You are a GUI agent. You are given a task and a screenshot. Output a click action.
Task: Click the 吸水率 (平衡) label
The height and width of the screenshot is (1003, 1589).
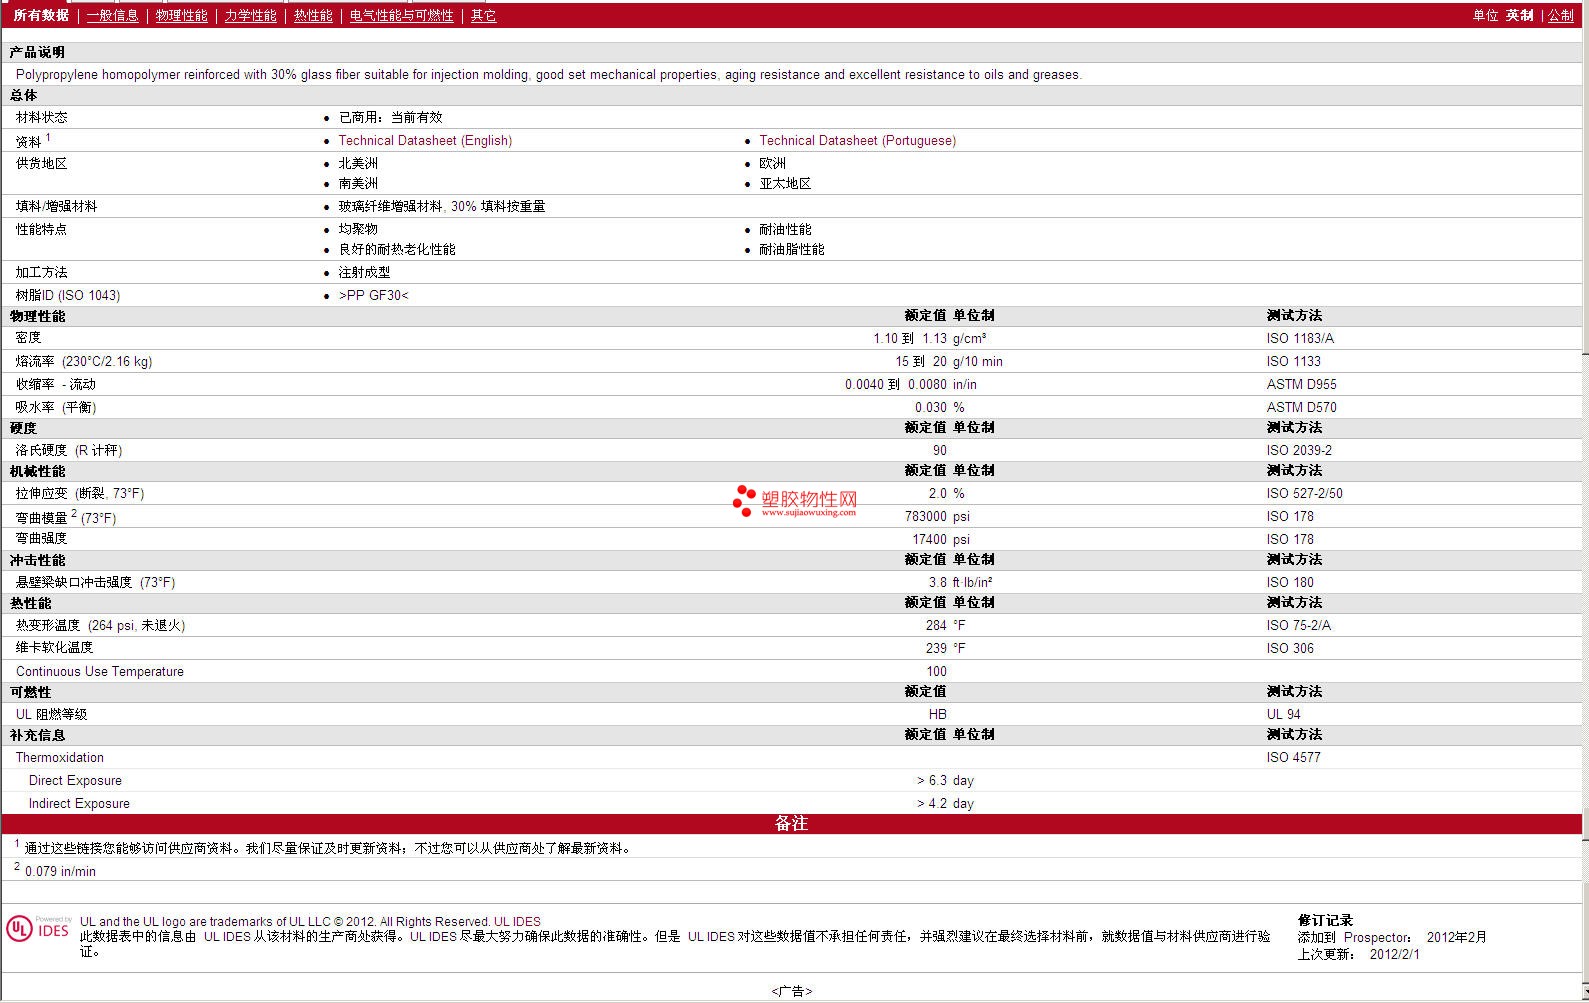click(x=56, y=408)
